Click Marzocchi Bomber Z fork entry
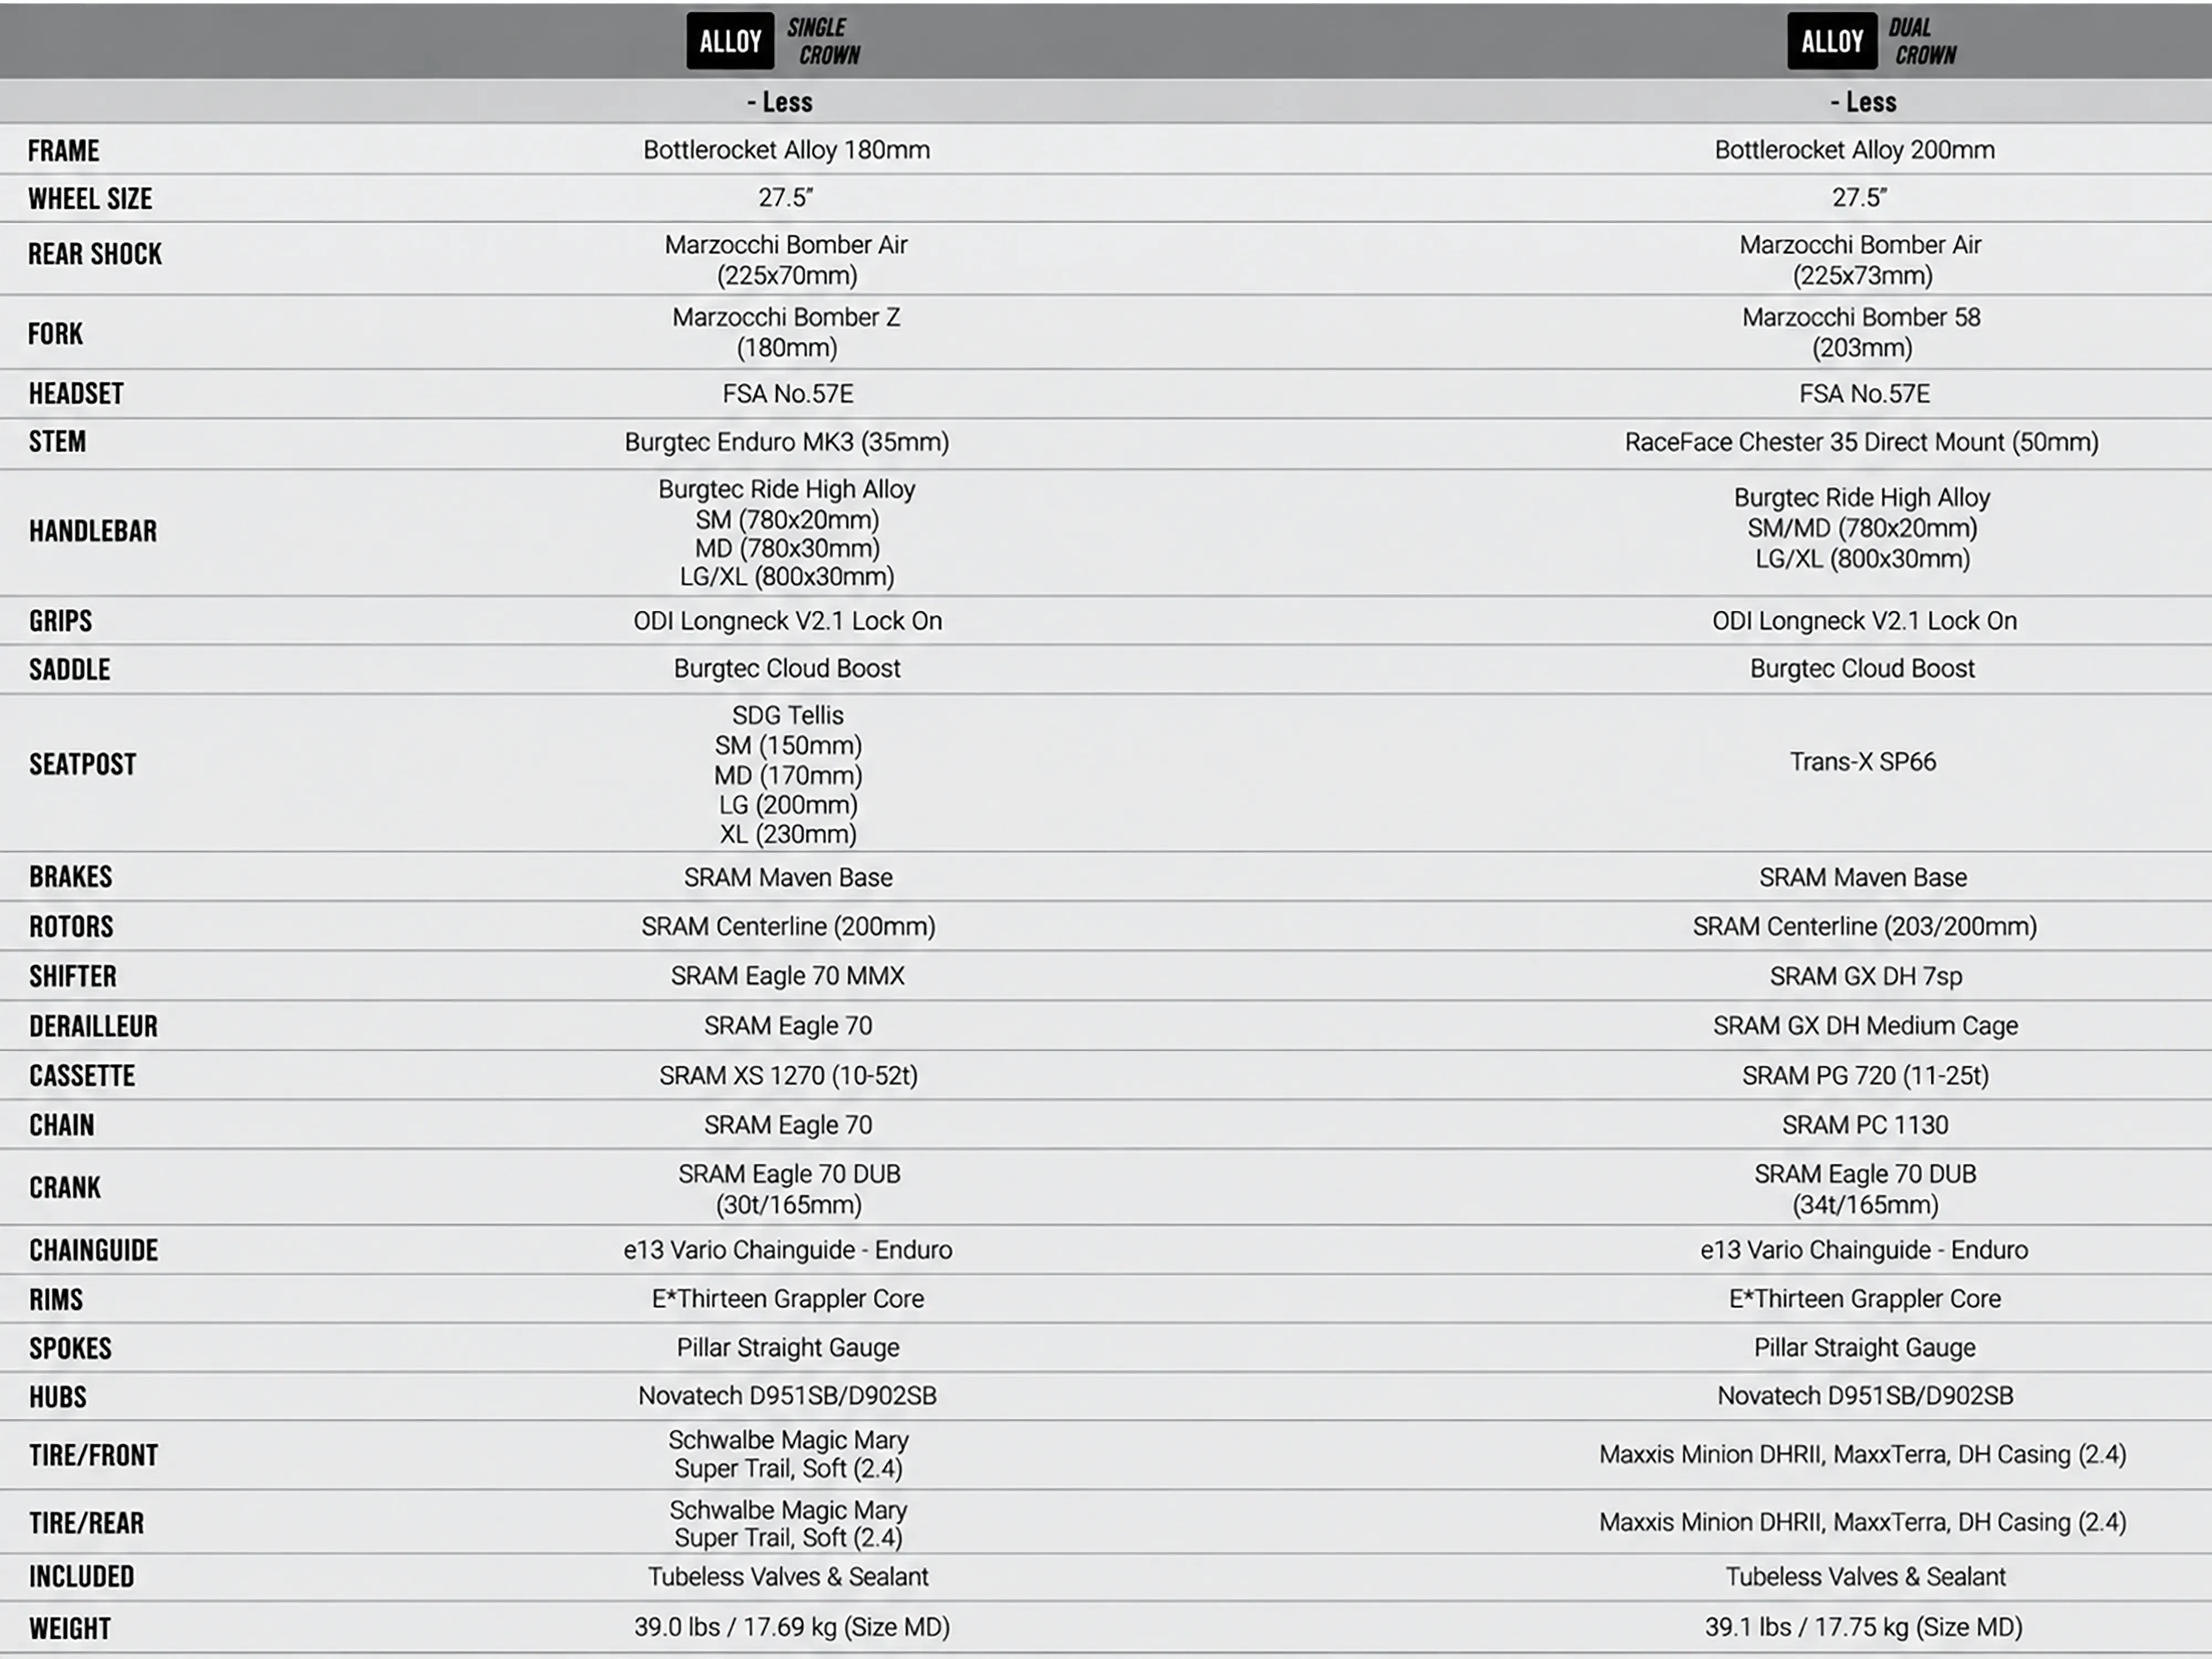 click(787, 332)
